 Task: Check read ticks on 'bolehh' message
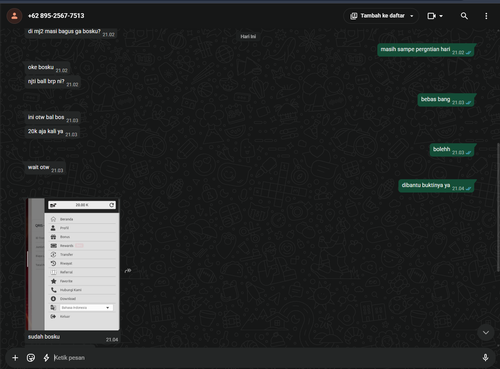[469, 153]
